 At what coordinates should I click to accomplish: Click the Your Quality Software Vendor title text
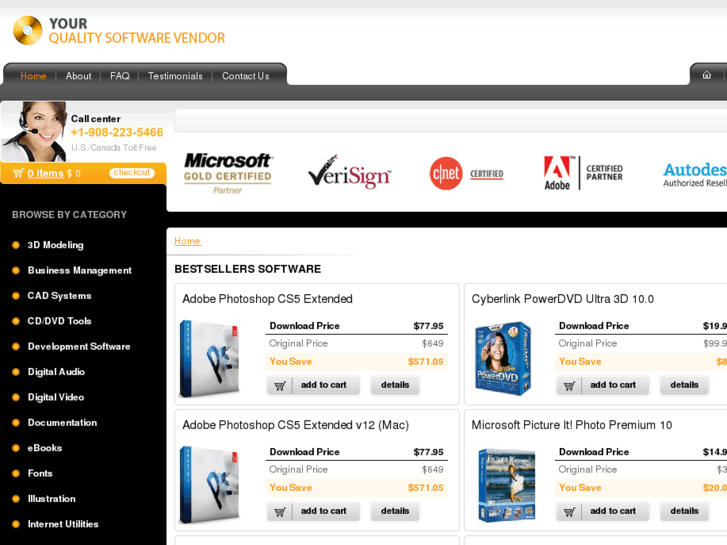pyautogui.click(x=137, y=31)
